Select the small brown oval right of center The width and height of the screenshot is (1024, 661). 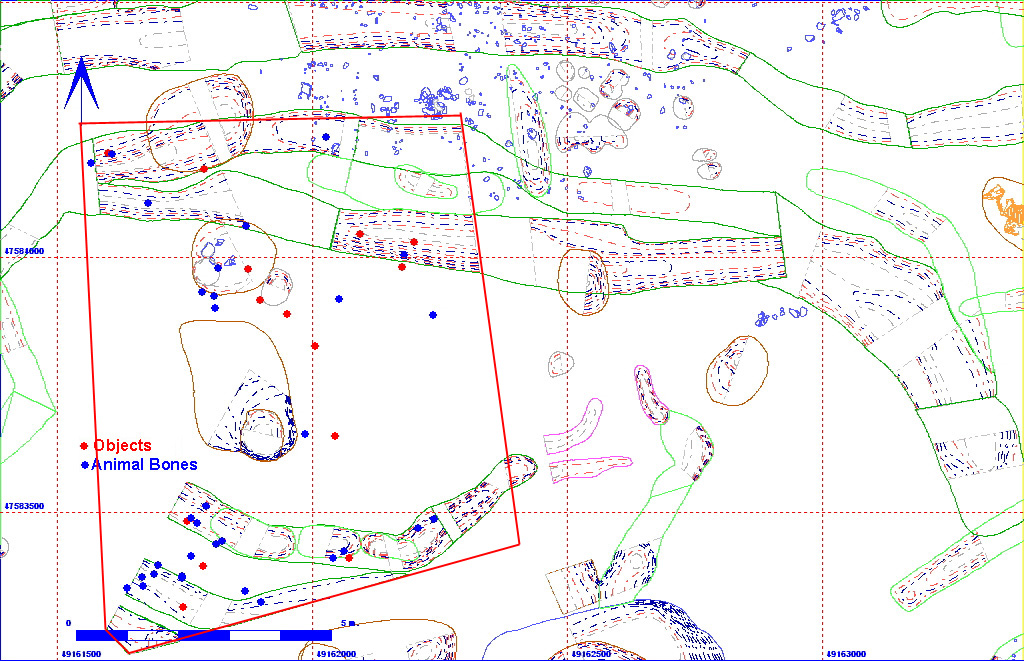[x=738, y=370]
